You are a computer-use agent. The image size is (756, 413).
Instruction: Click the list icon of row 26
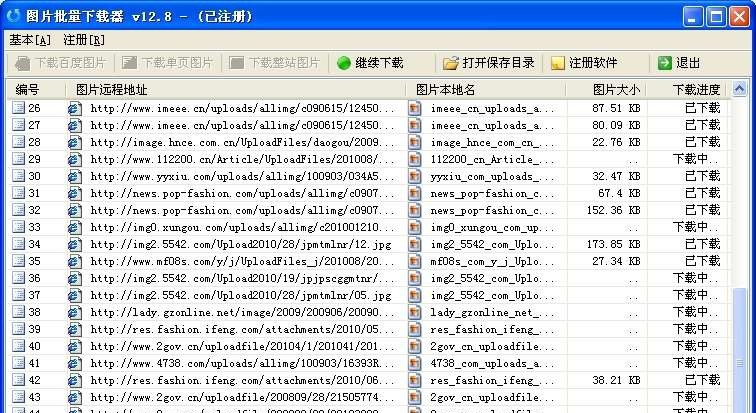(18, 107)
